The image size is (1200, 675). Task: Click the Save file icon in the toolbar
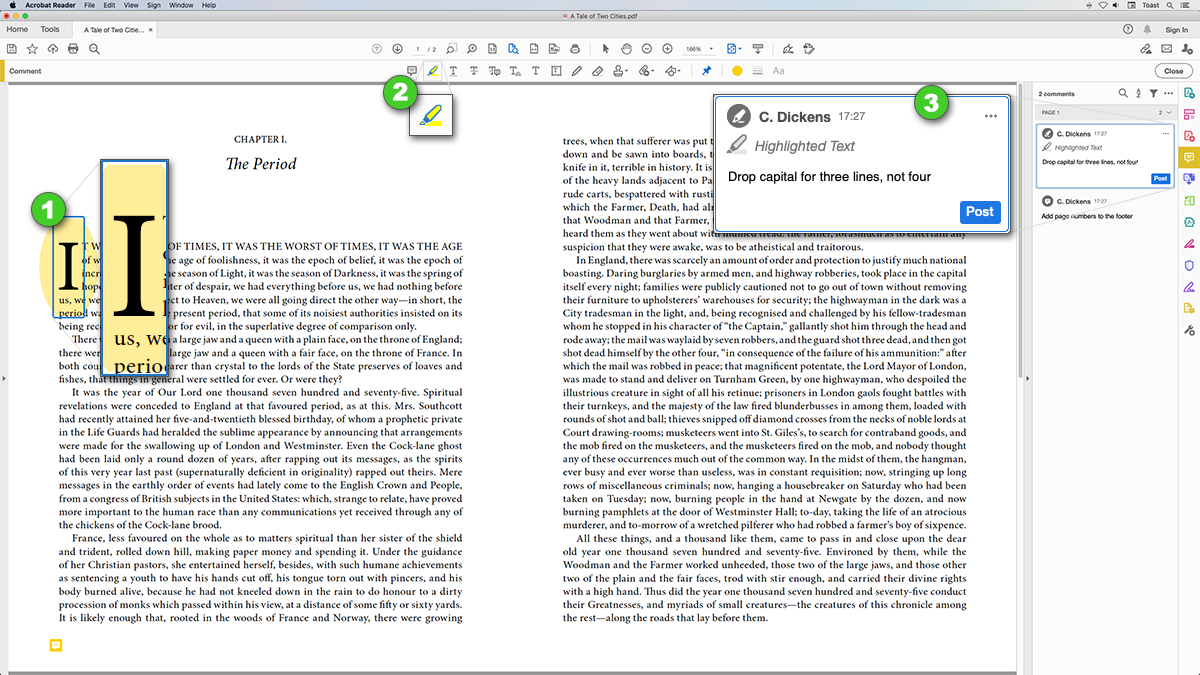pyautogui.click(x=12, y=49)
